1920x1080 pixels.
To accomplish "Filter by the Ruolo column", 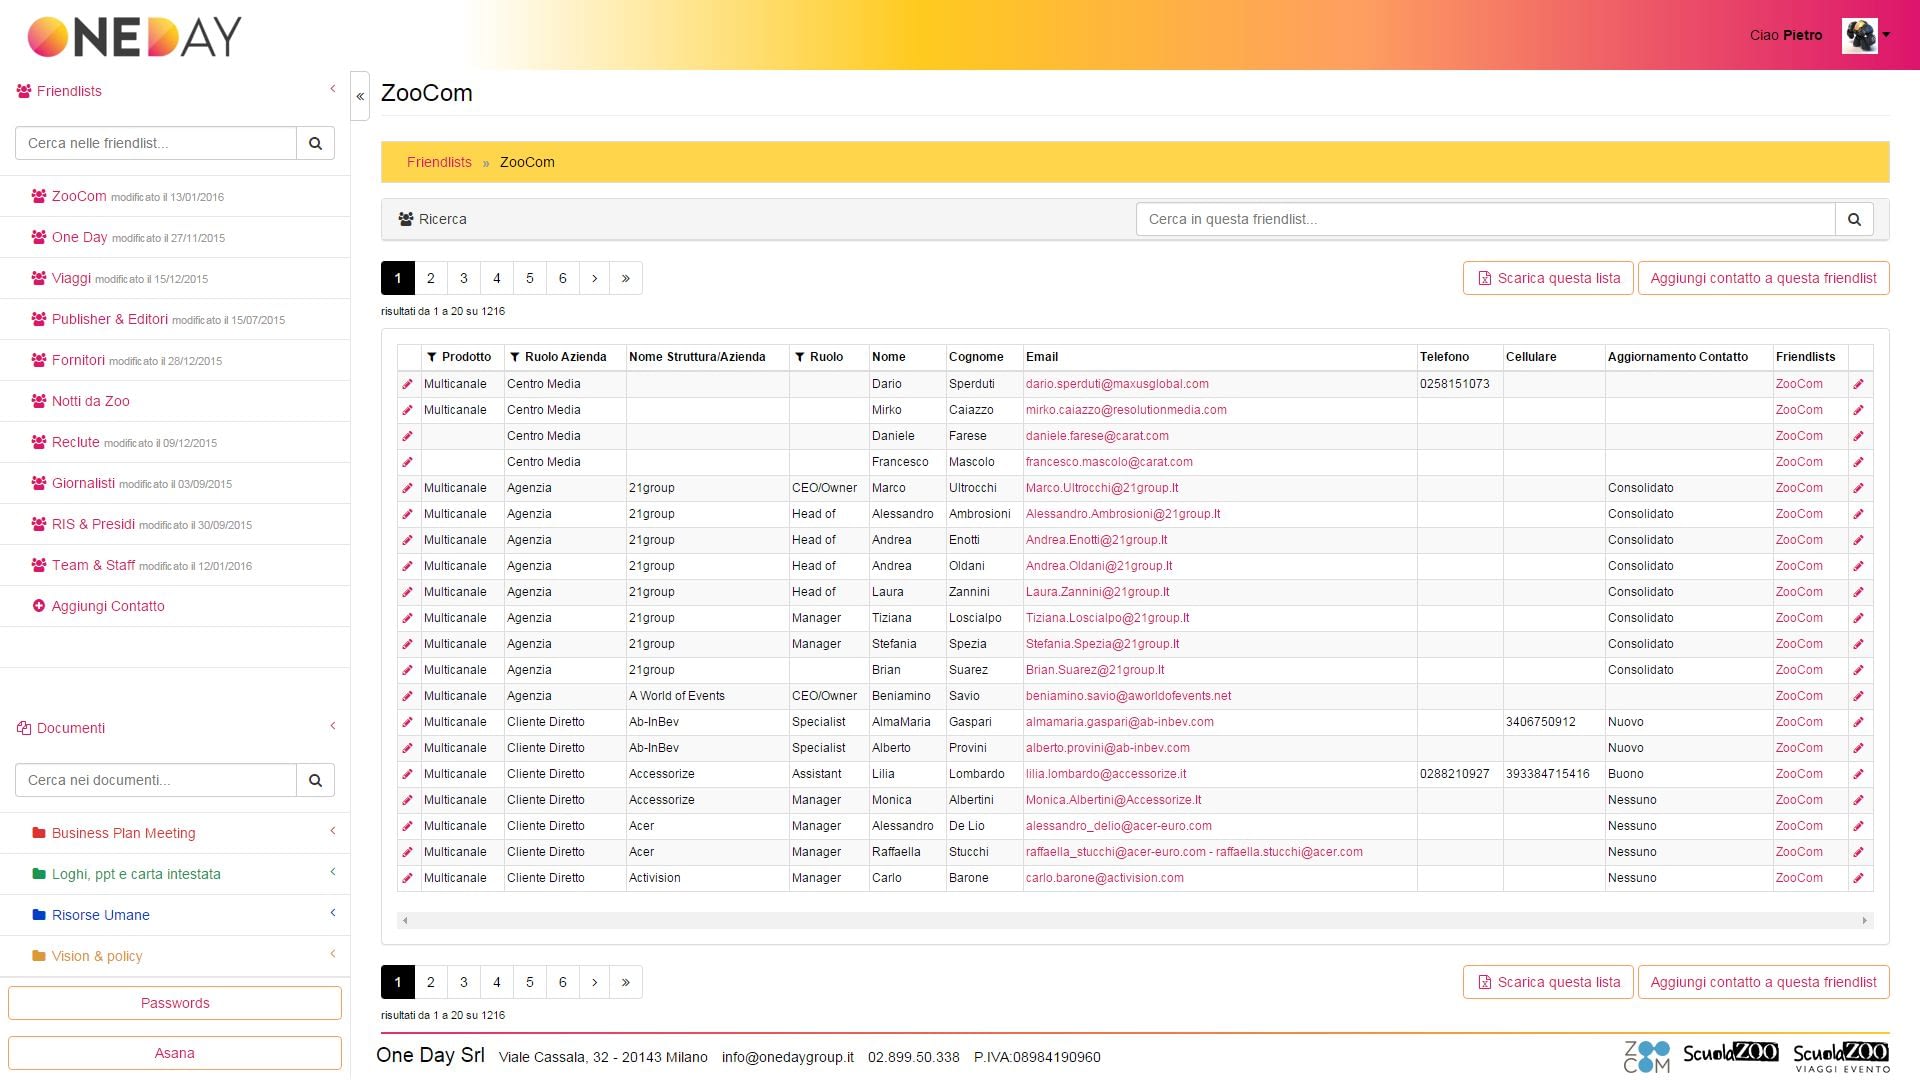I will (x=800, y=357).
